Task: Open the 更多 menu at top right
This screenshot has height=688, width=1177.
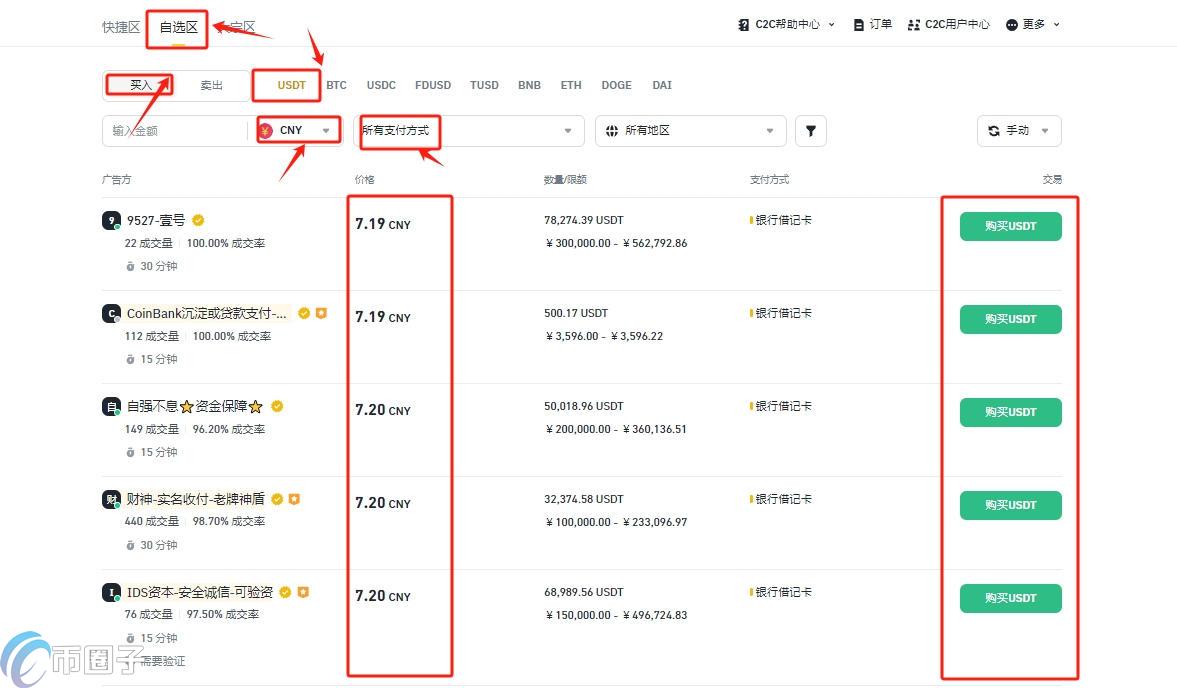Action: (1033, 24)
